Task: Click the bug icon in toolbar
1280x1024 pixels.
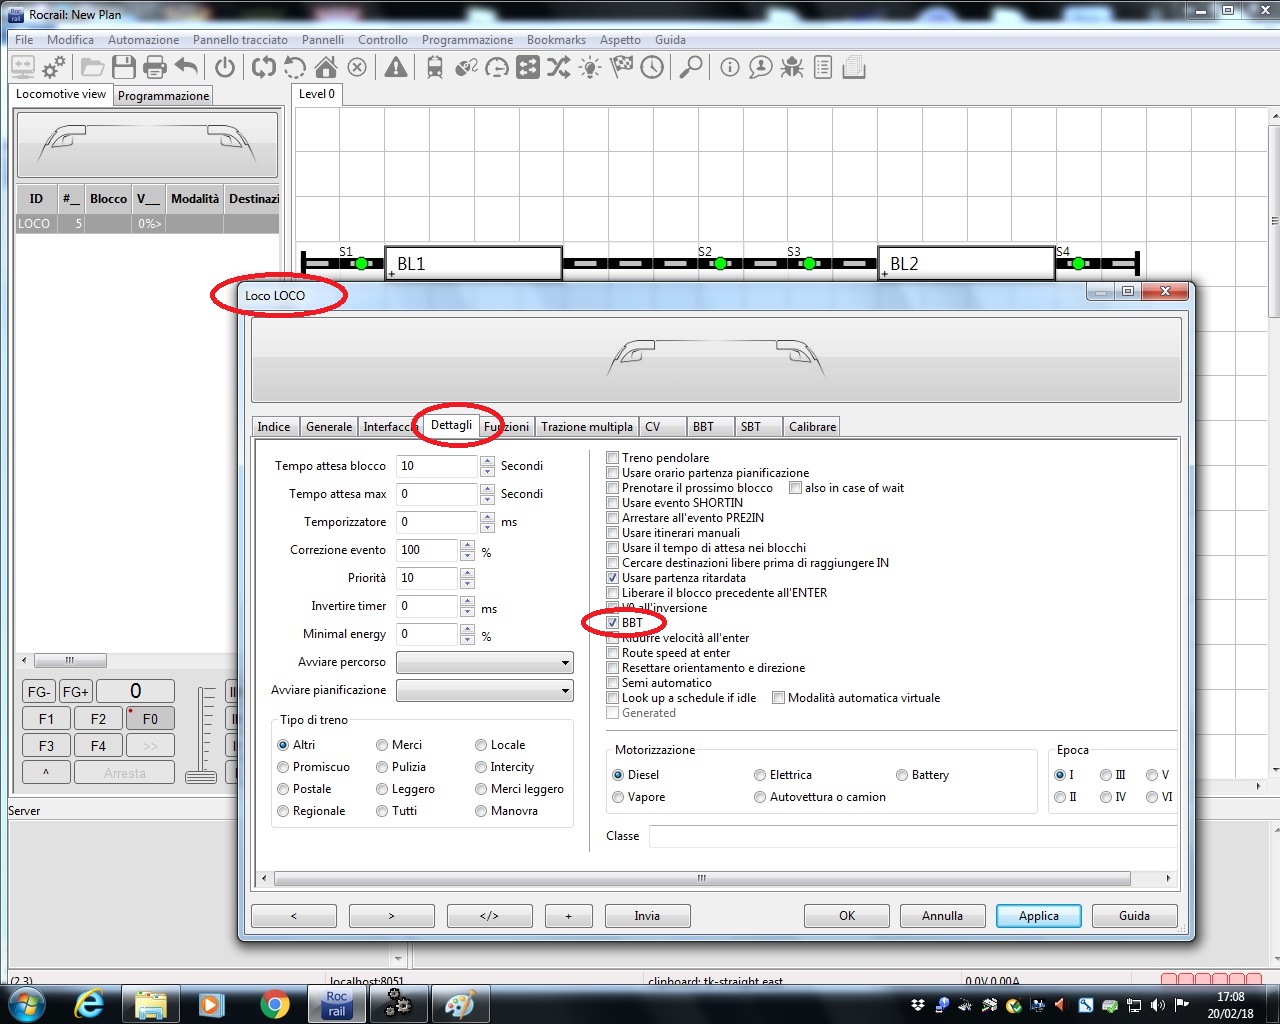Action: [792, 68]
